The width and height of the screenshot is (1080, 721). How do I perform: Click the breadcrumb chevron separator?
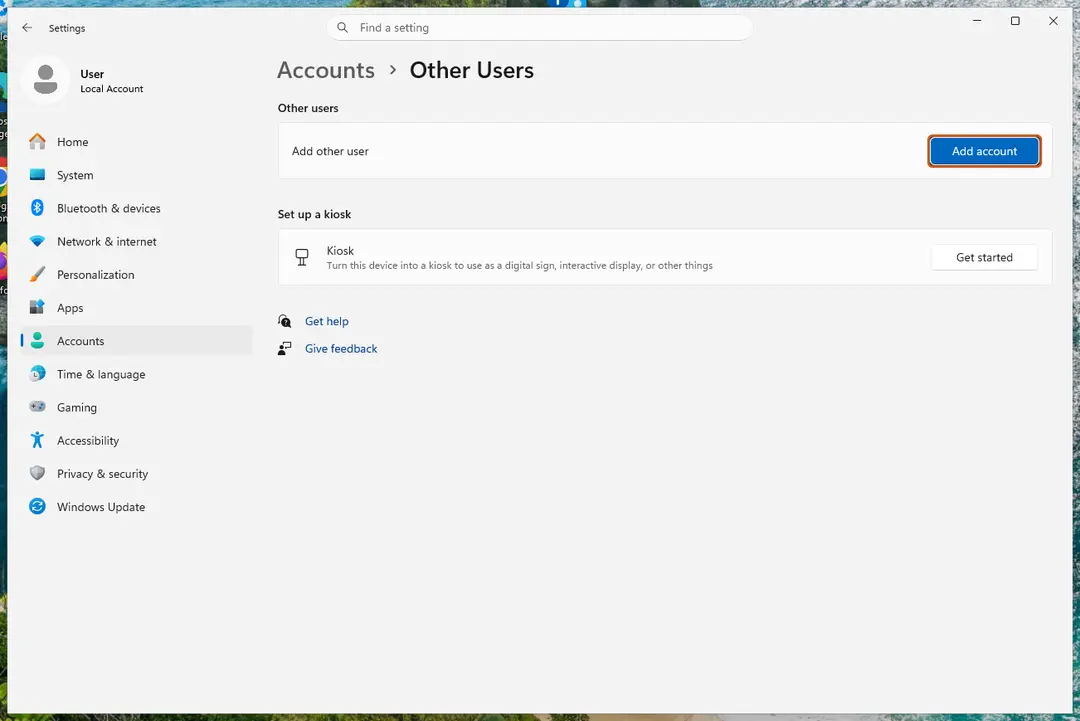[x=393, y=70]
